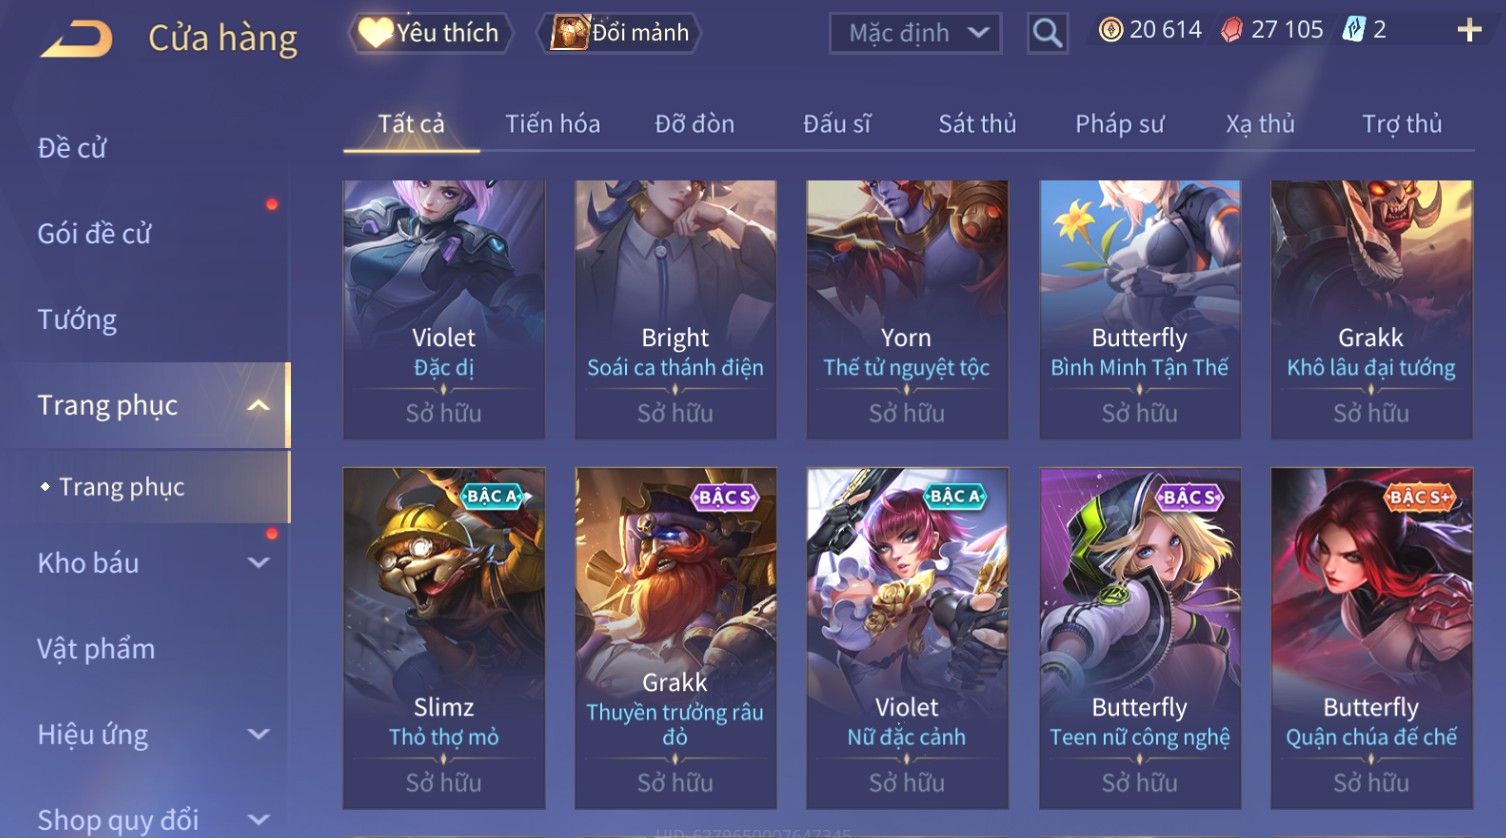Open Gói đề cử in sidebar
This screenshot has height=838, width=1506.
[94, 234]
